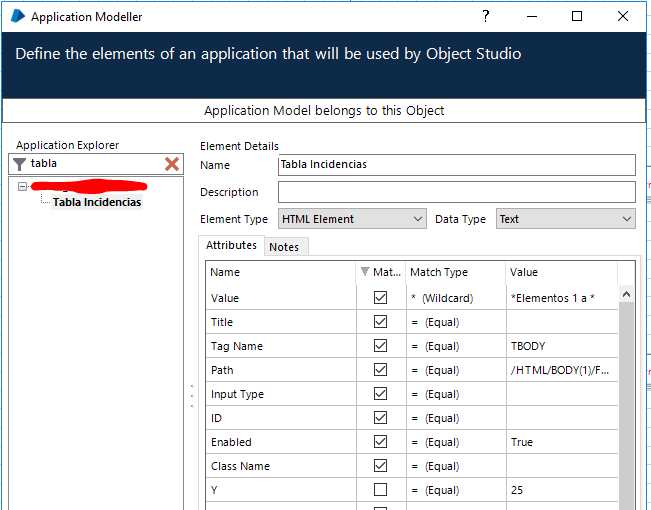
Task: Select Tabla Incidencias in the tree
Action: [x=97, y=202]
